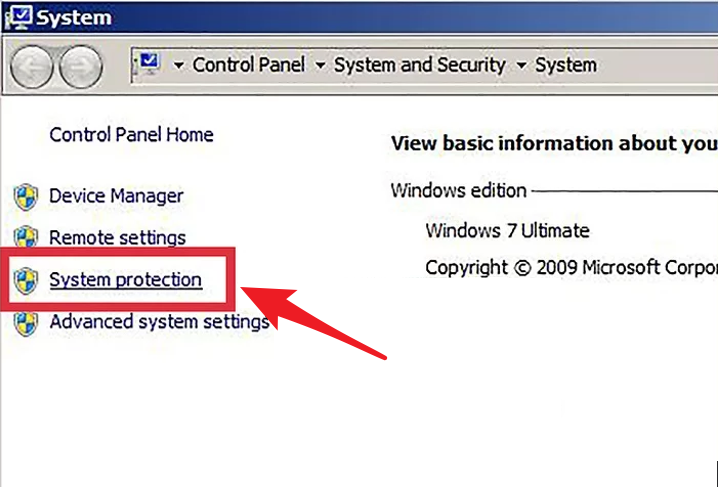The height and width of the screenshot is (487, 719).
Task: Open the System protection link
Action: (125, 279)
